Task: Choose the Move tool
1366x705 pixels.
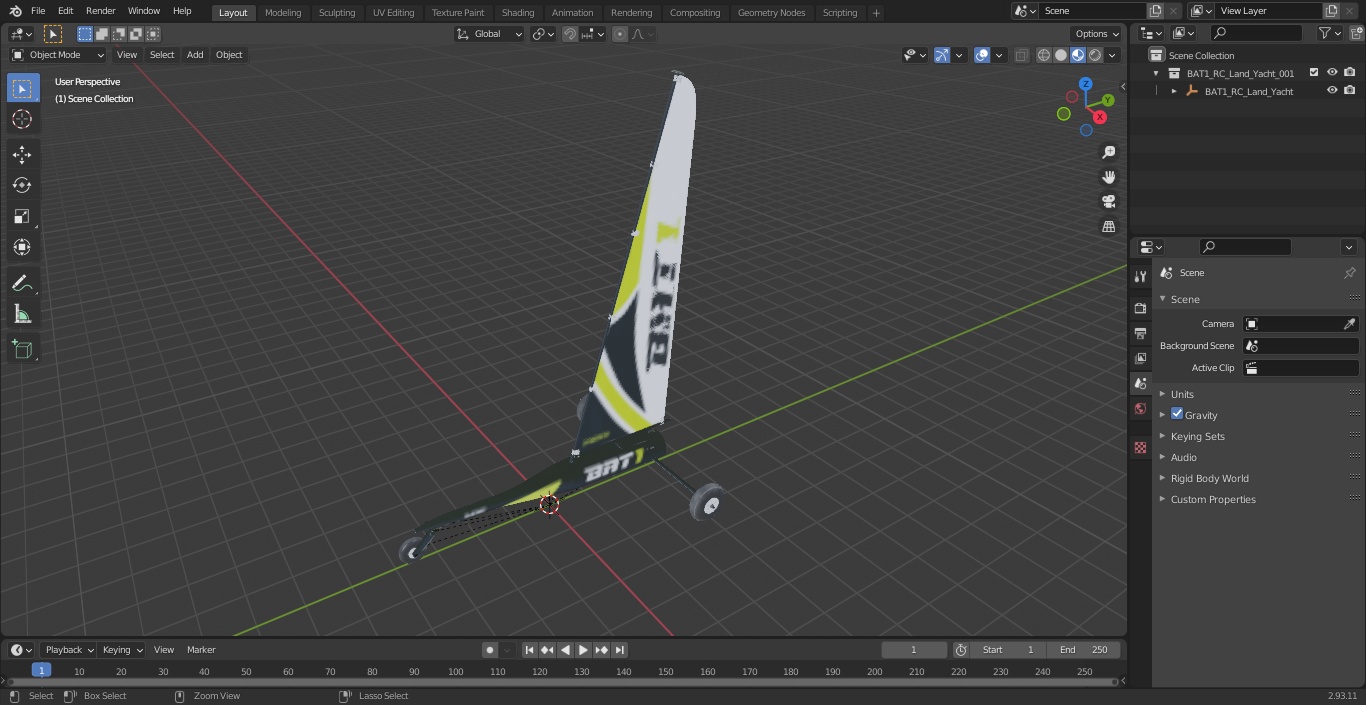Action: (22, 154)
